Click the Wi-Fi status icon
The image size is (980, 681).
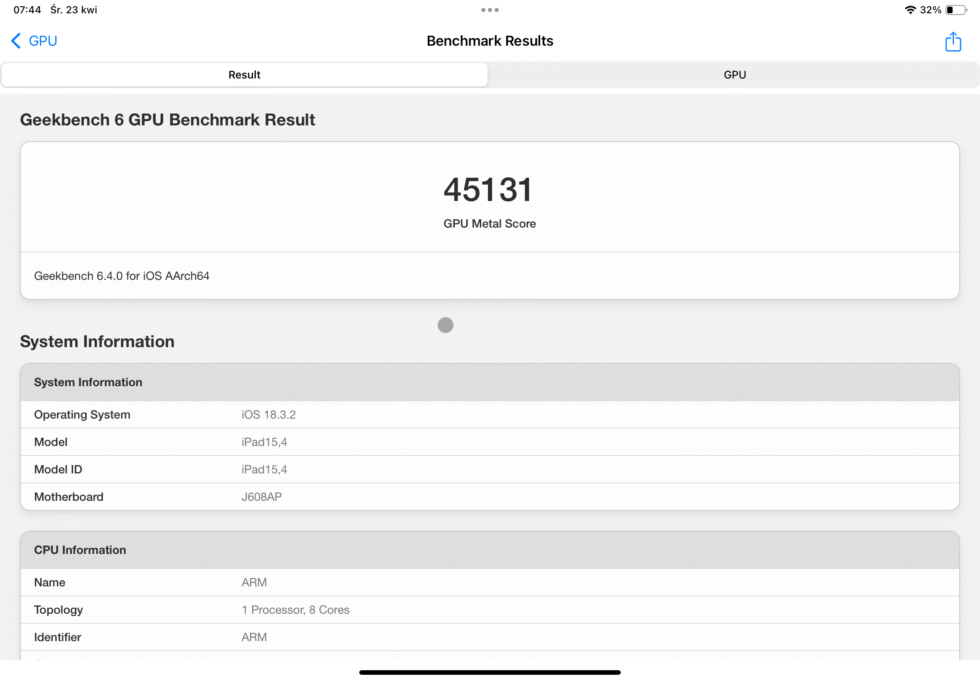(x=908, y=9)
